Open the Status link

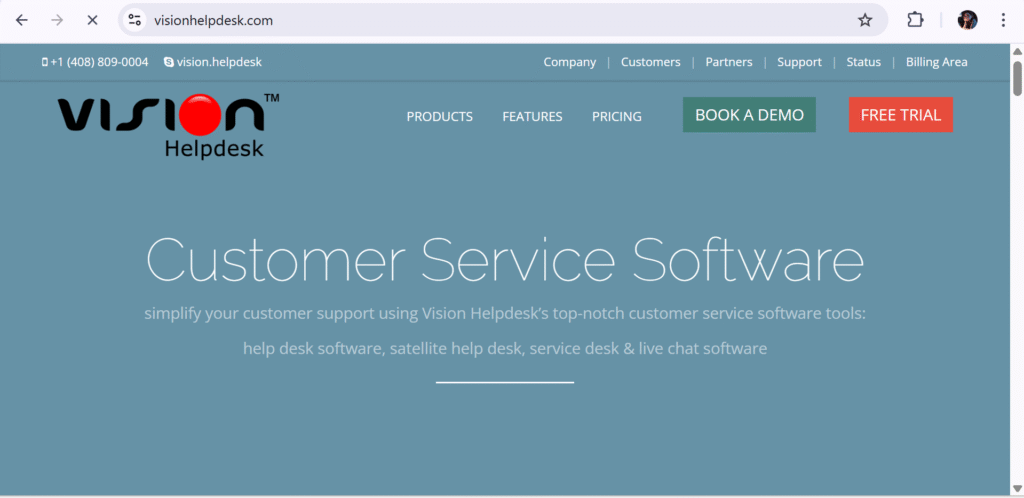pos(863,62)
